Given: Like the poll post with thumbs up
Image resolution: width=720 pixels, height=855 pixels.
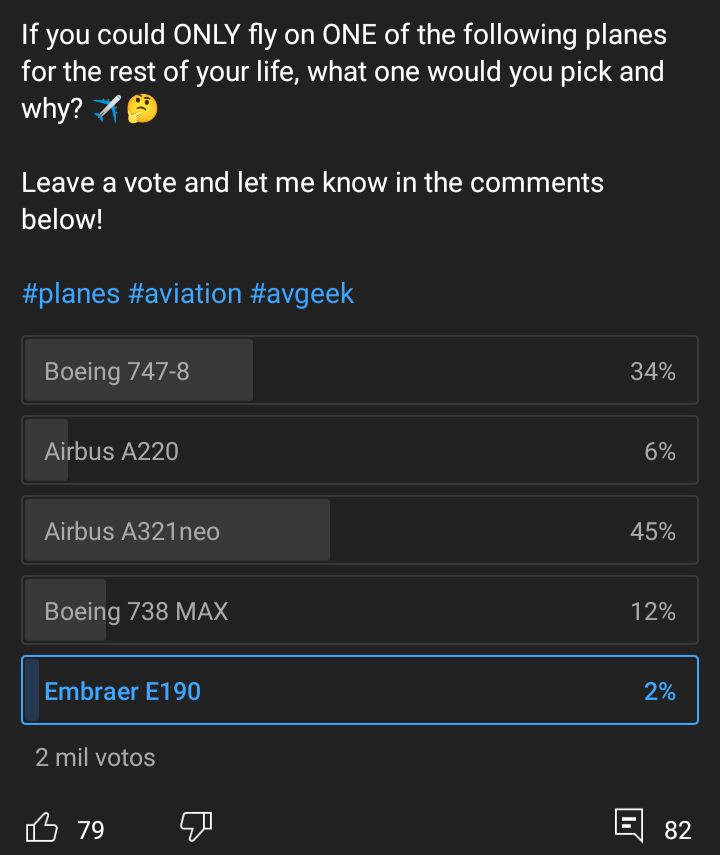Looking at the screenshot, I should (42, 827).
